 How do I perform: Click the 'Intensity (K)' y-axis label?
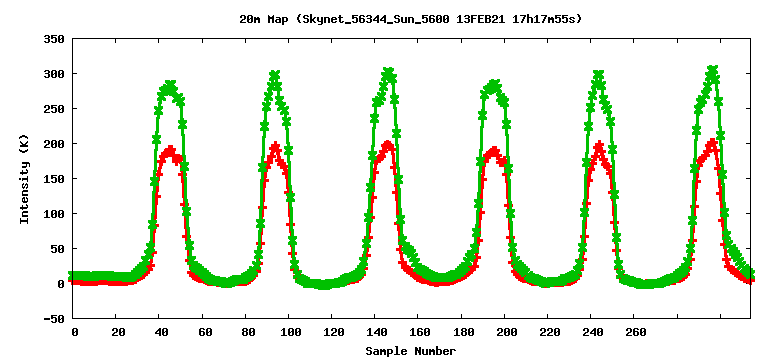[x=24, y=179]
